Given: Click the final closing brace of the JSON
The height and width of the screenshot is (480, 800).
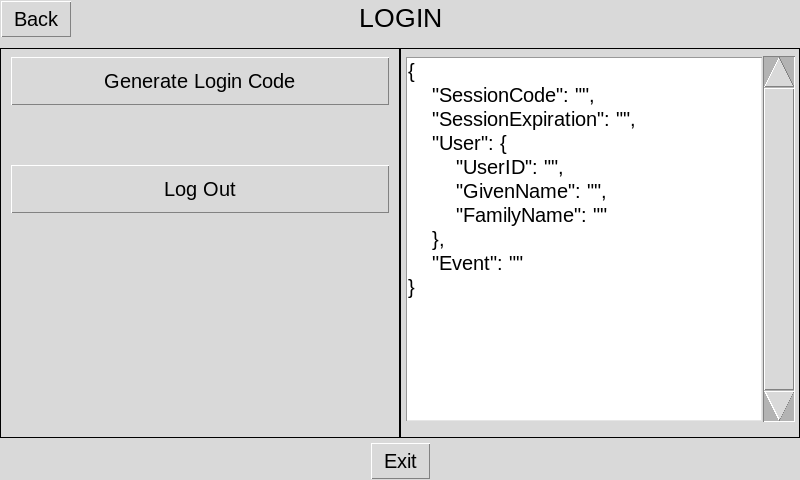Looking at the screenshot, I should pyautogui.click(x=412, y=288).
